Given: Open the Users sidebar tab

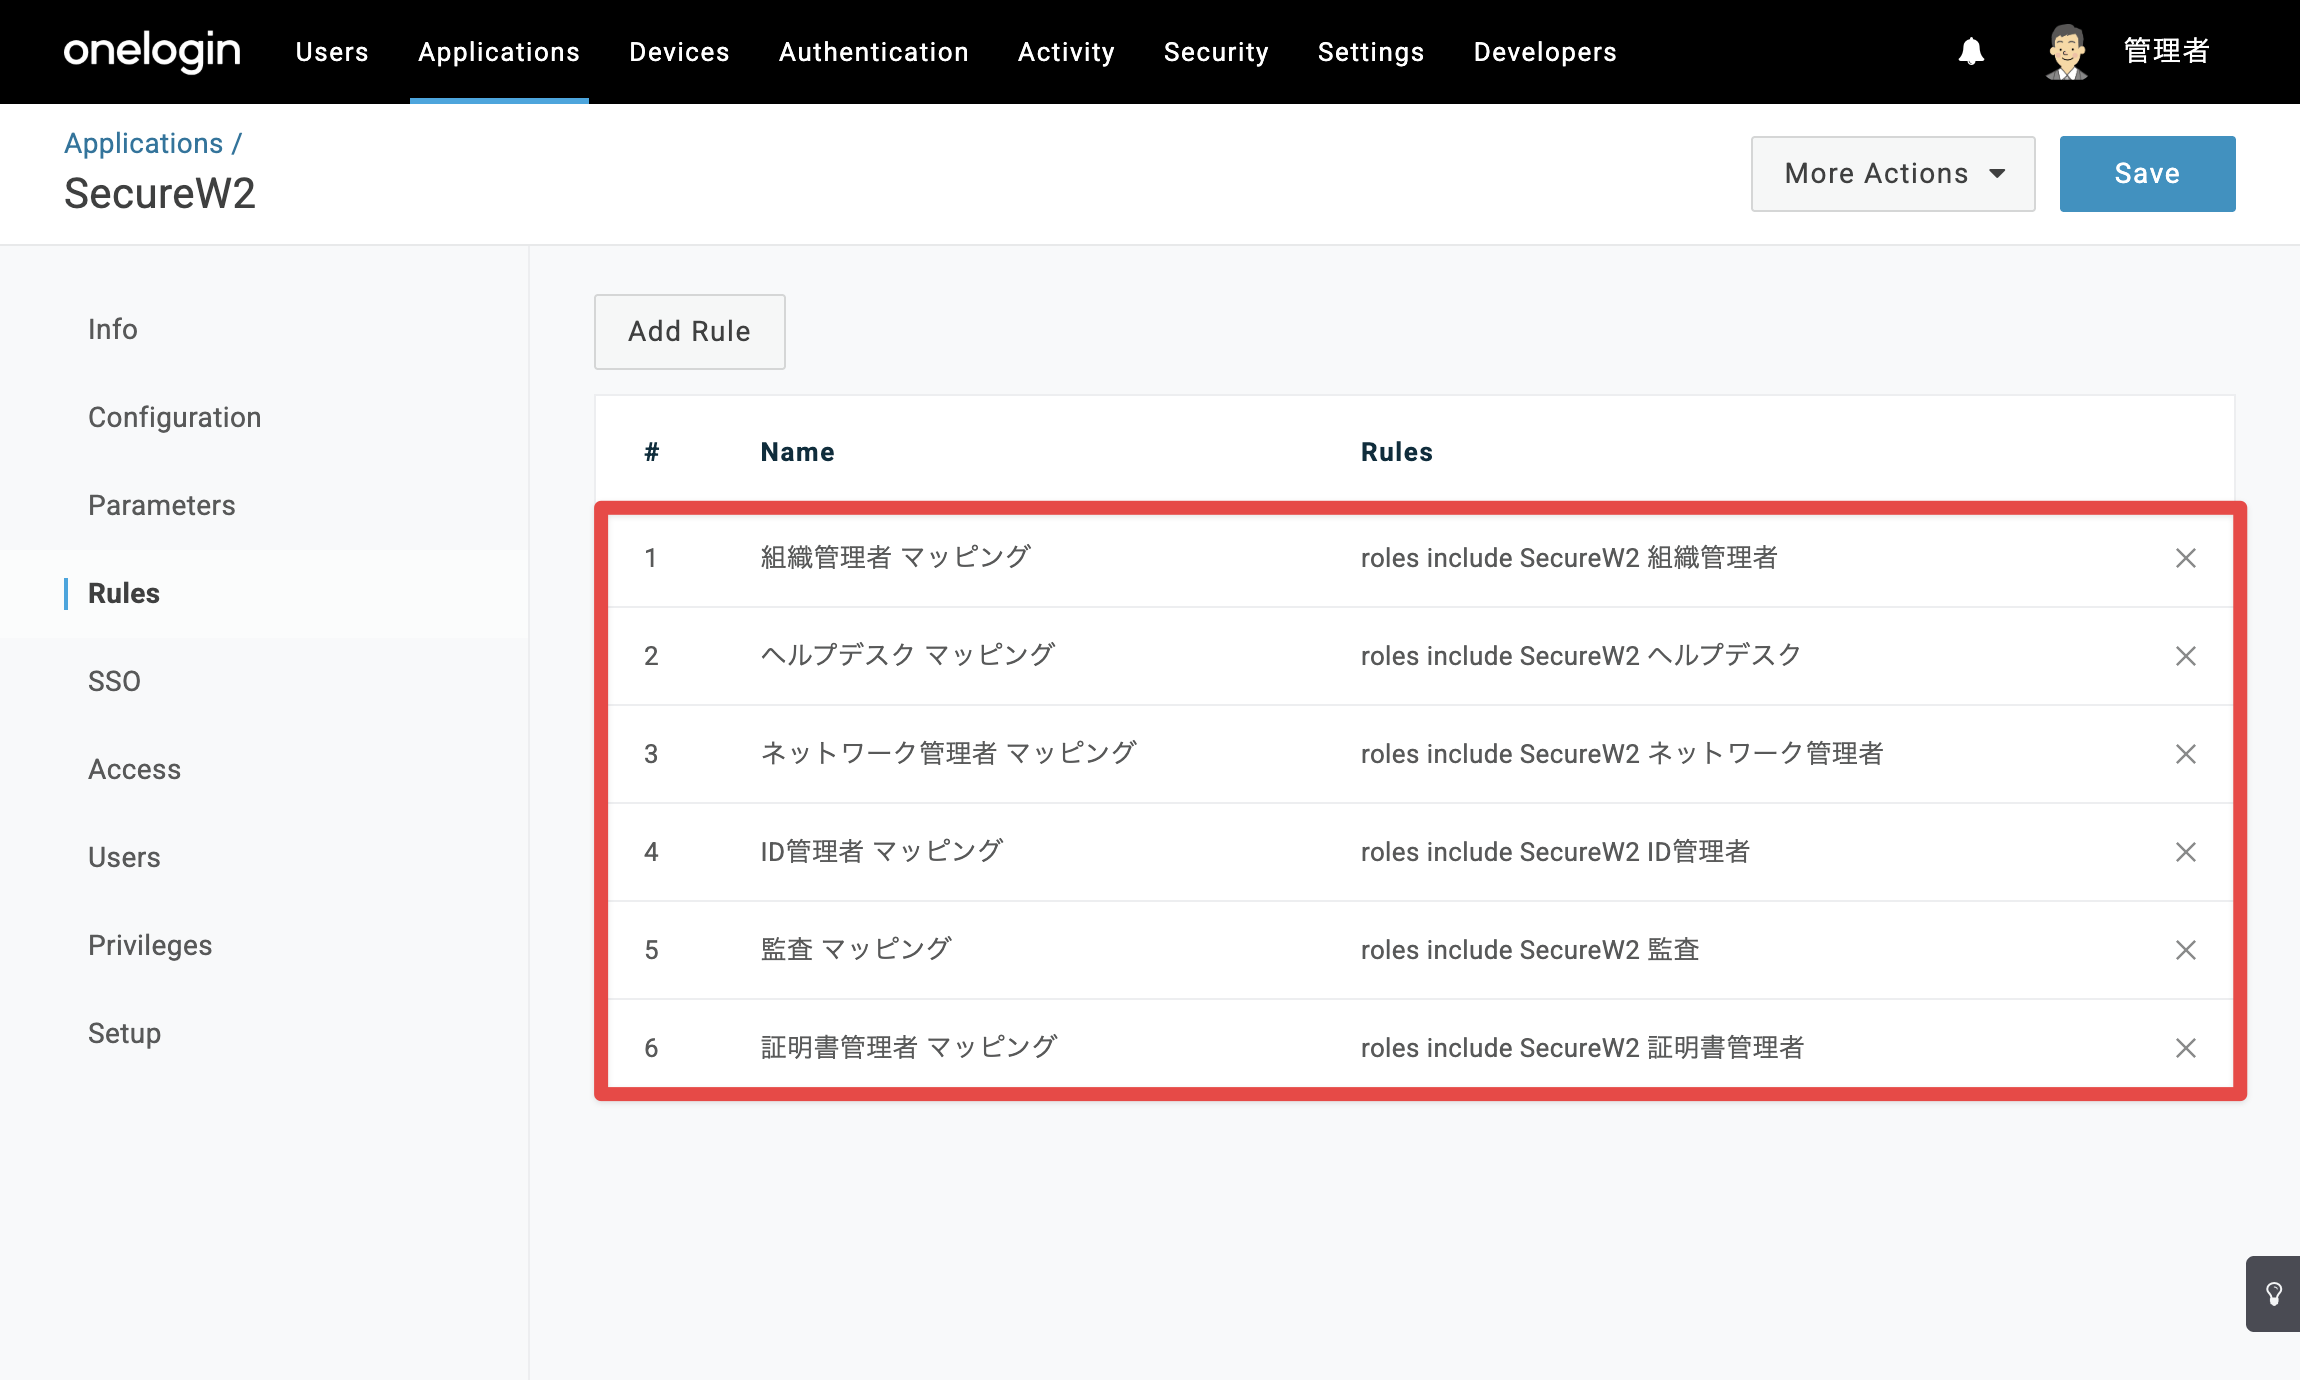Looking at the screenshot, I should (x=124, y=857).
